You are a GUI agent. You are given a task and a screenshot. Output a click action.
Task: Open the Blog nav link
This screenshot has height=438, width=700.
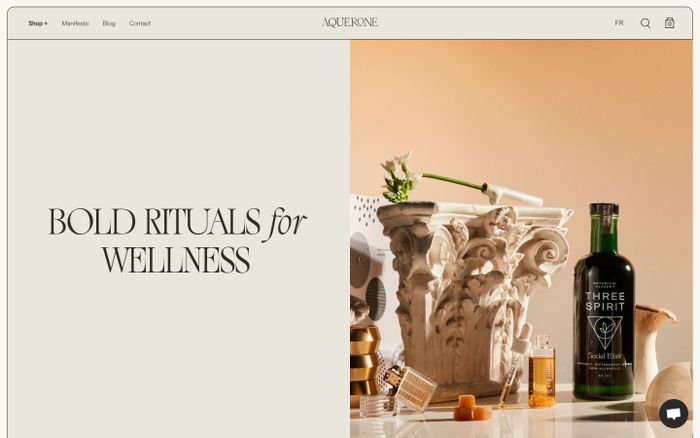tap(108, 23)
